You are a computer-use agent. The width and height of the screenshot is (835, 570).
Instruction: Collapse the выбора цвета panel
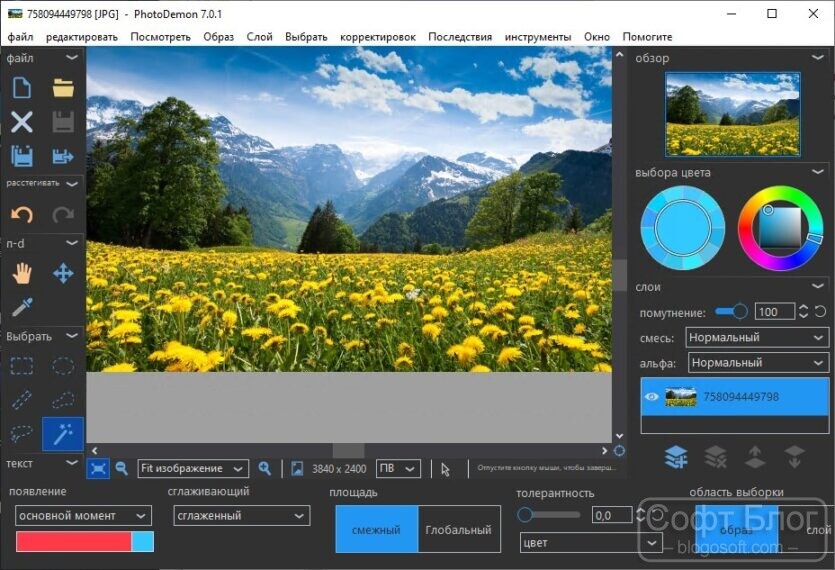(x=817, y=172)
